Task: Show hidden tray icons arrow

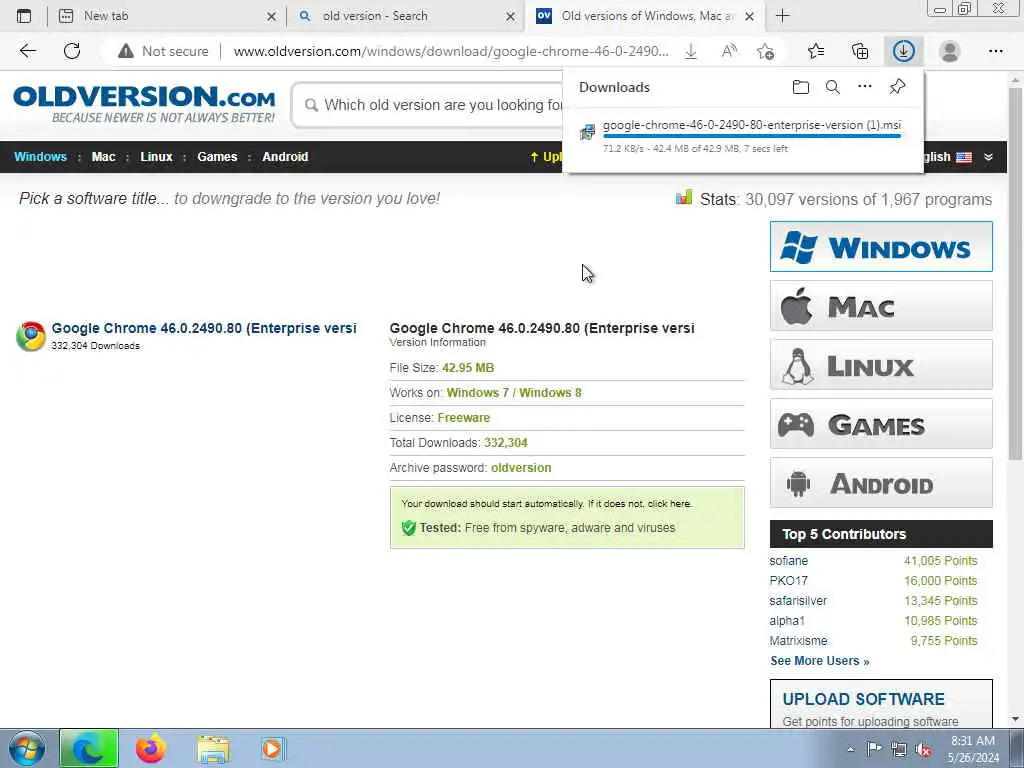Action: 850,750
